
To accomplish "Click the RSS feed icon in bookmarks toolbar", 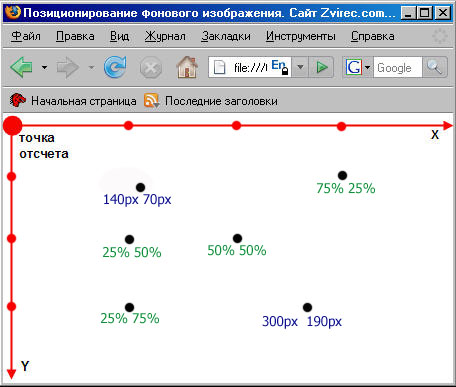I will [x=151, y=100].
